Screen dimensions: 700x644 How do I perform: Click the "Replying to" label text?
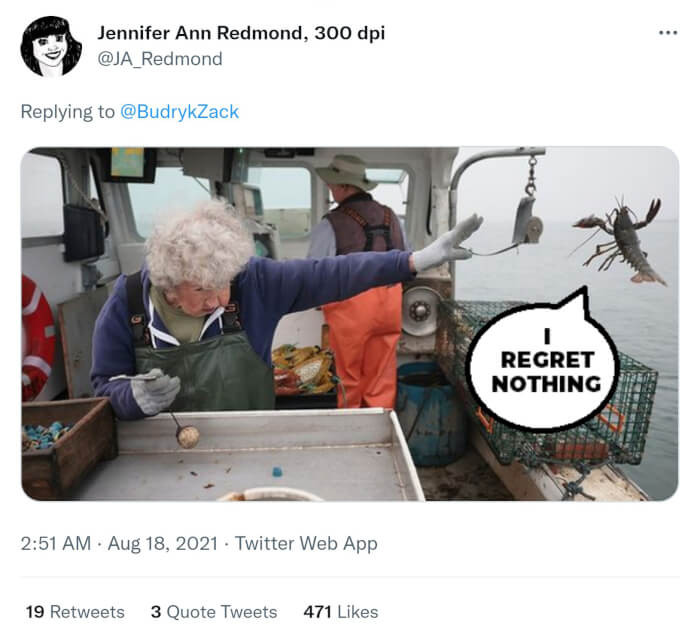67,111
